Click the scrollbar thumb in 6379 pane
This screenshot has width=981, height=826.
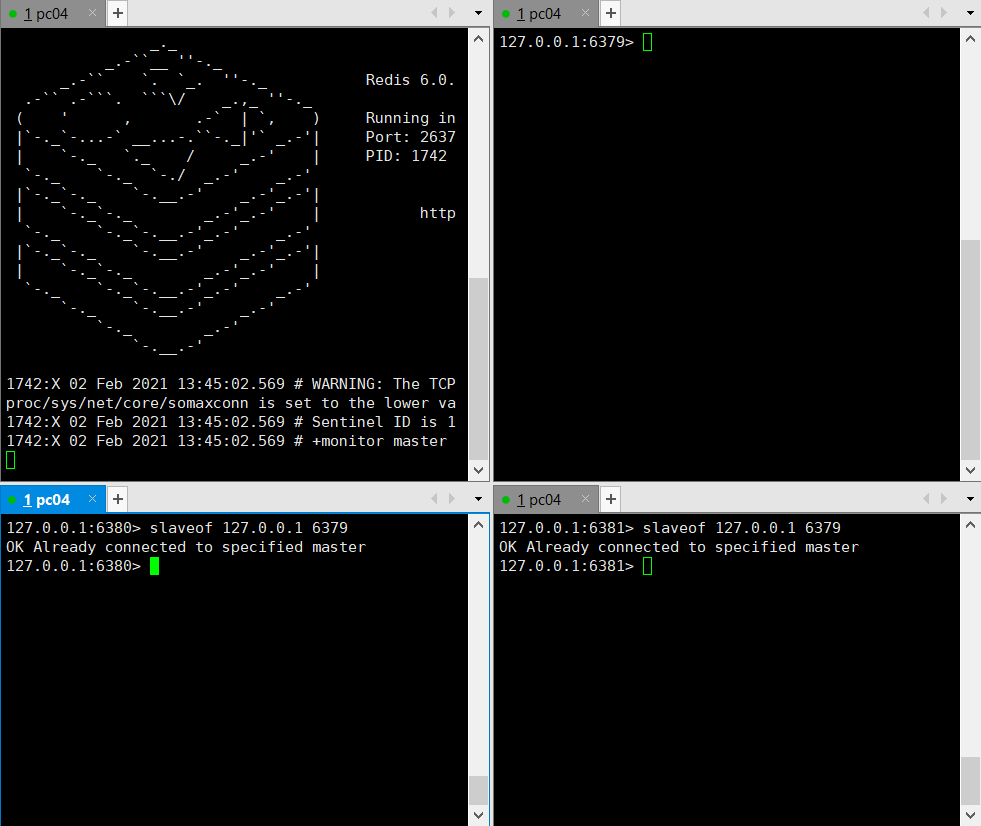(x=970, y=349)
